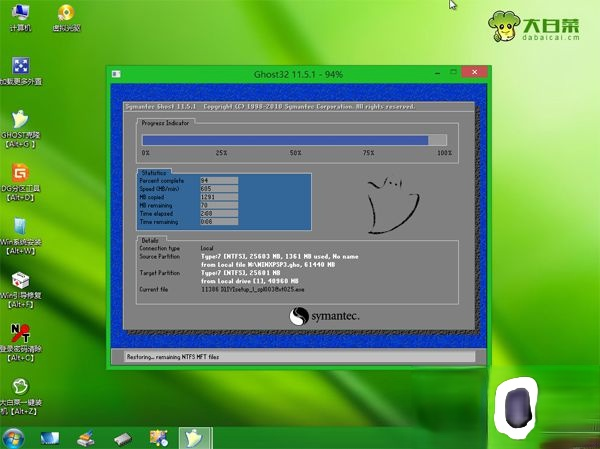Launch Dabaicai one-key install (Alt+Z)
Viewport: 600px width, 449px height.
(x=20, y=397)
